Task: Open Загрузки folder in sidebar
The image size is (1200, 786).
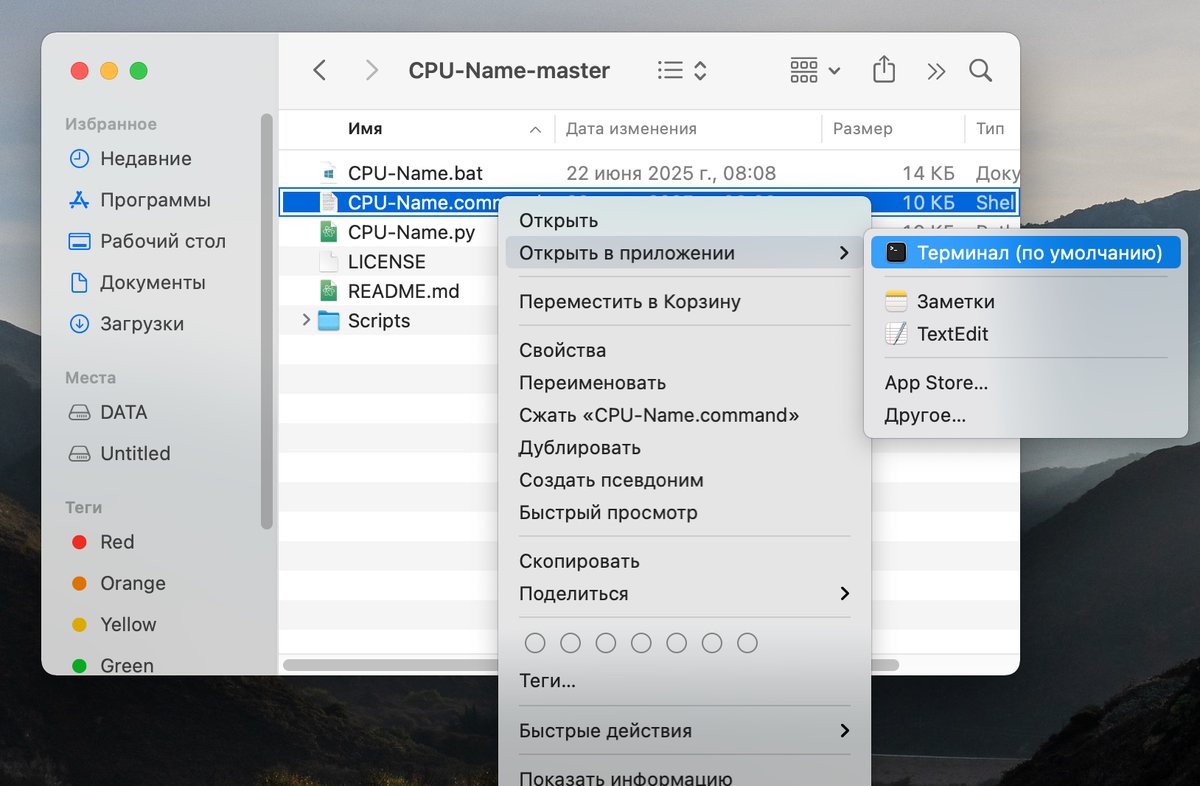Action: coord(141,324)
